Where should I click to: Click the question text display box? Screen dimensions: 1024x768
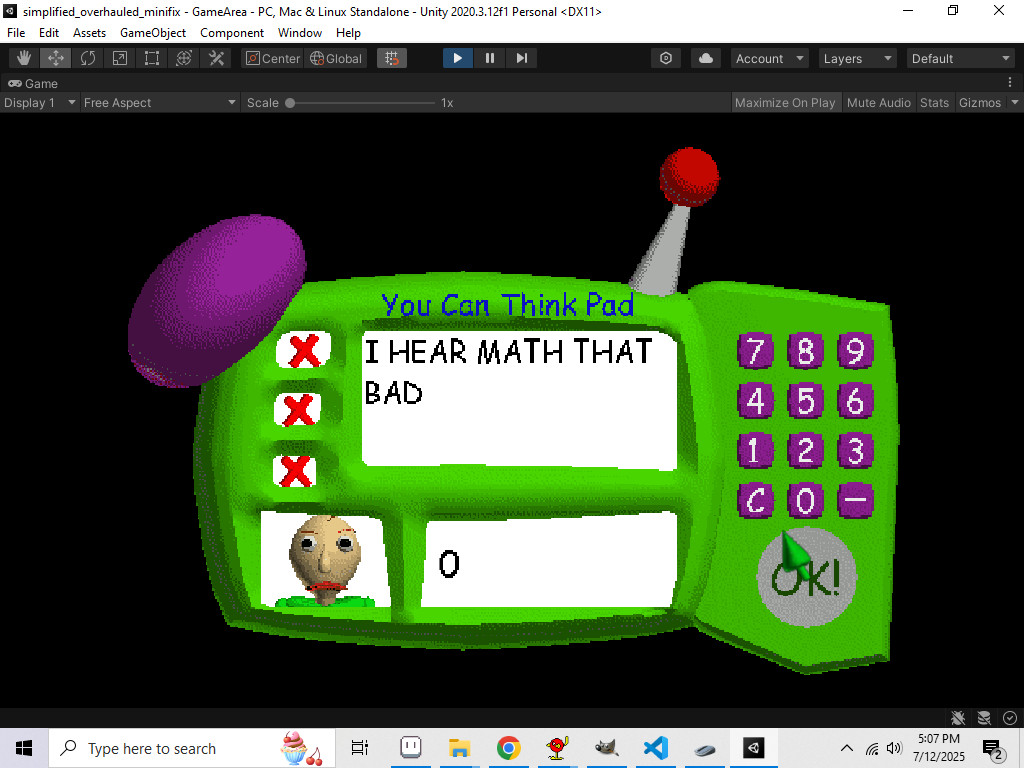point(520,400)
